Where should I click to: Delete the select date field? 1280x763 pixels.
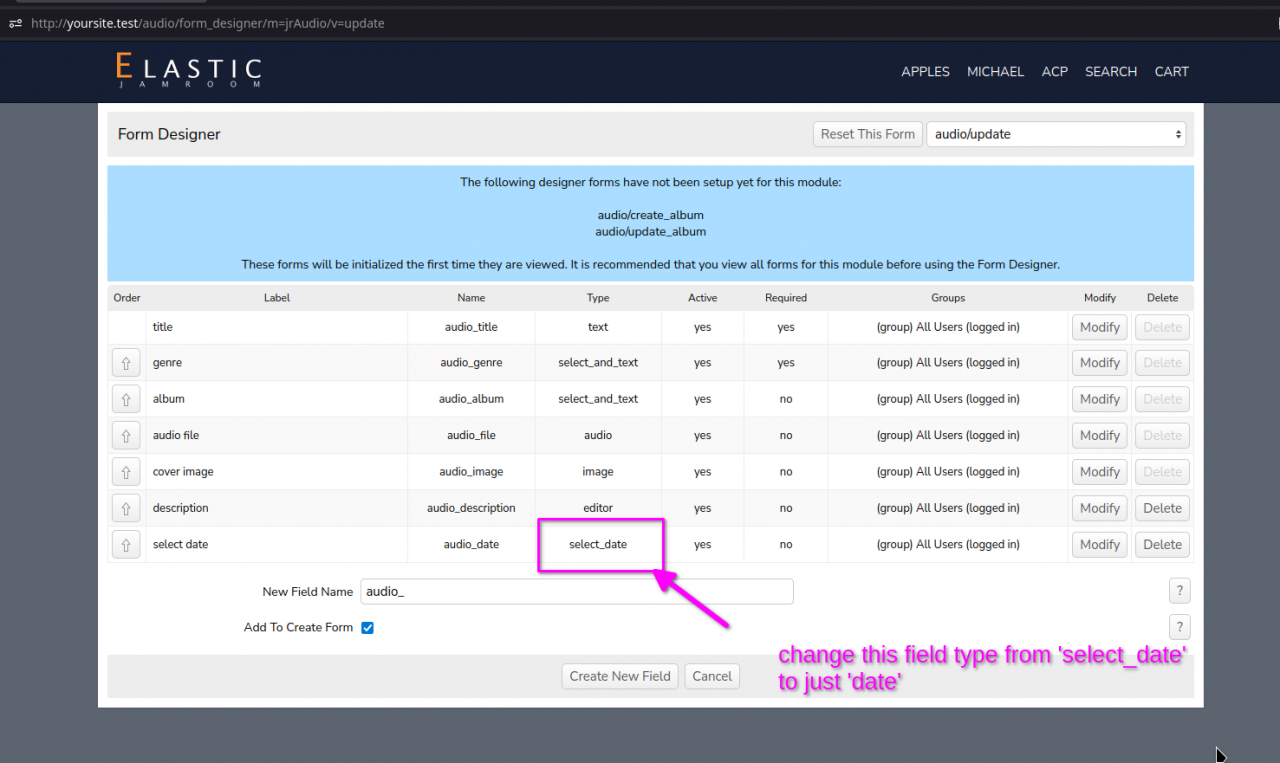(x=1162, y=545)
